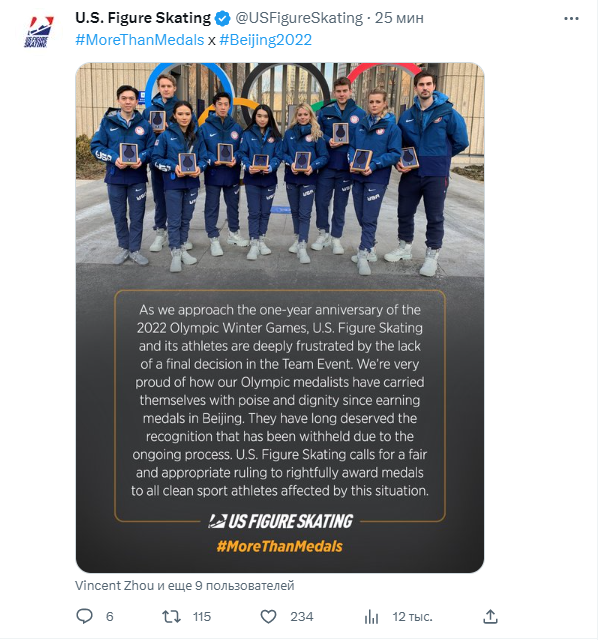Viewport: 602px width, 640px height.
Task: Open the #MoreThanMedals hashtag link
Action: point(140,40)
